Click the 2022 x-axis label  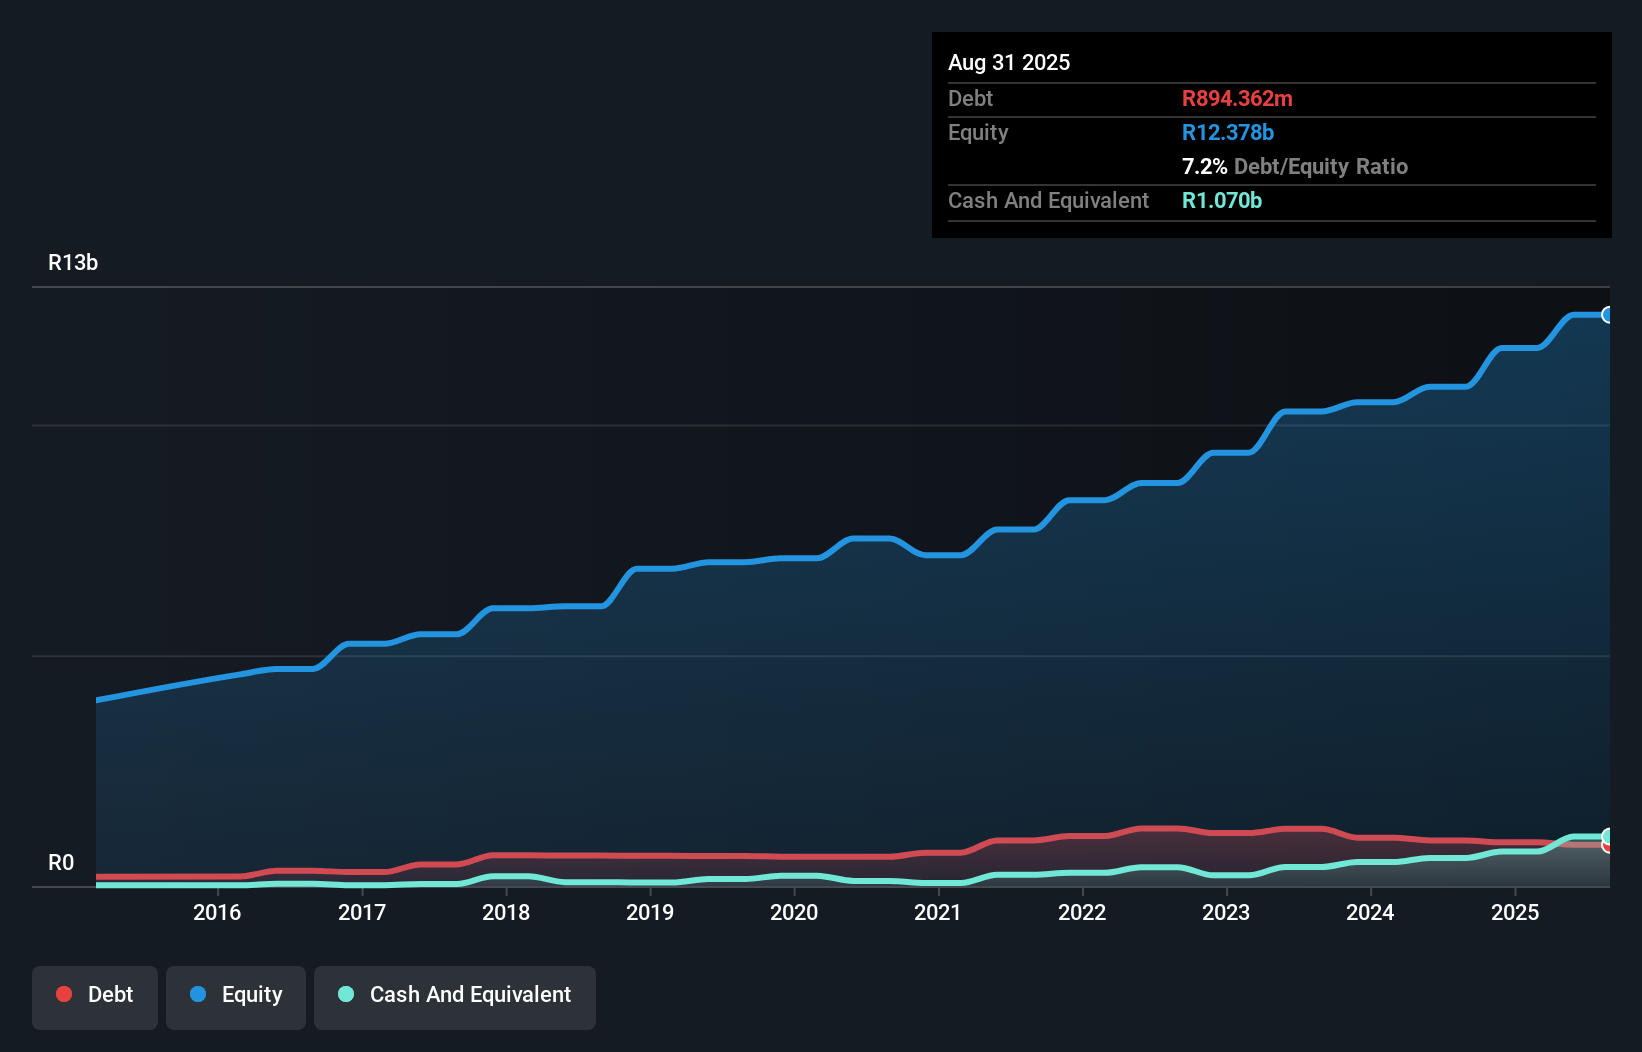[x=1082, y=912]
